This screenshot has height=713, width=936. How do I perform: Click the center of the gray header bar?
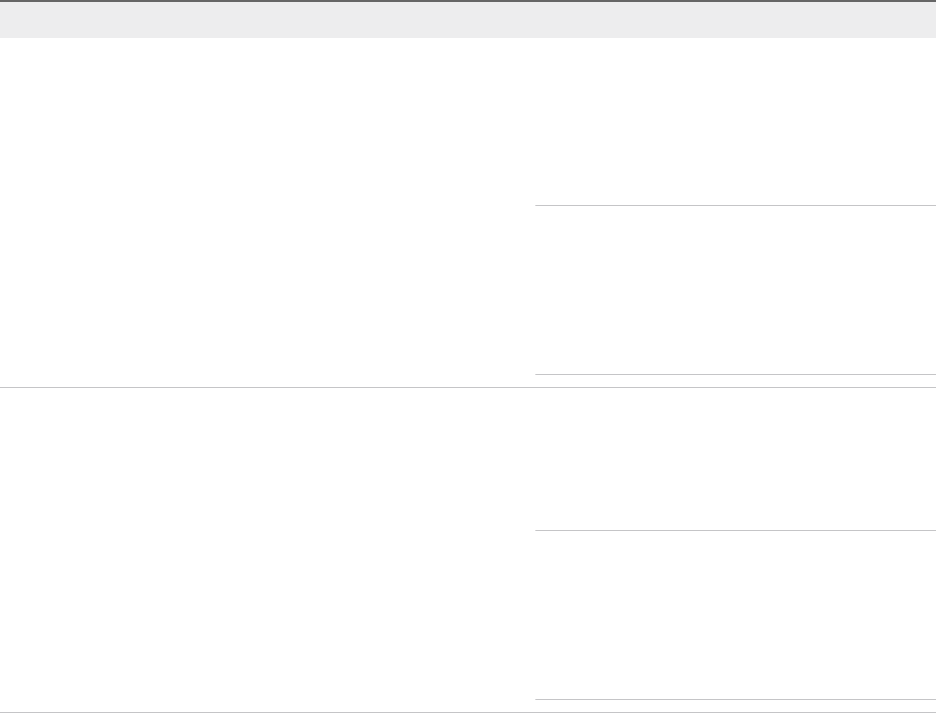tap(468, 20)
